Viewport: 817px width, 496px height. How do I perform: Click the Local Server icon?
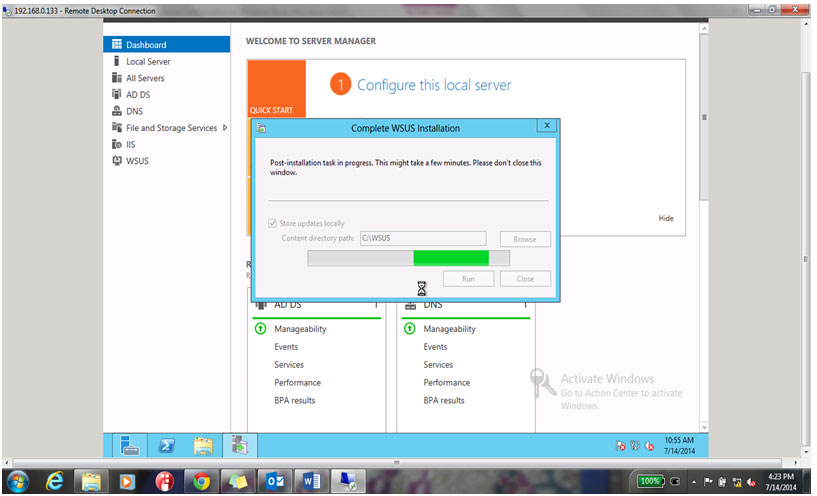coord(117,61)
